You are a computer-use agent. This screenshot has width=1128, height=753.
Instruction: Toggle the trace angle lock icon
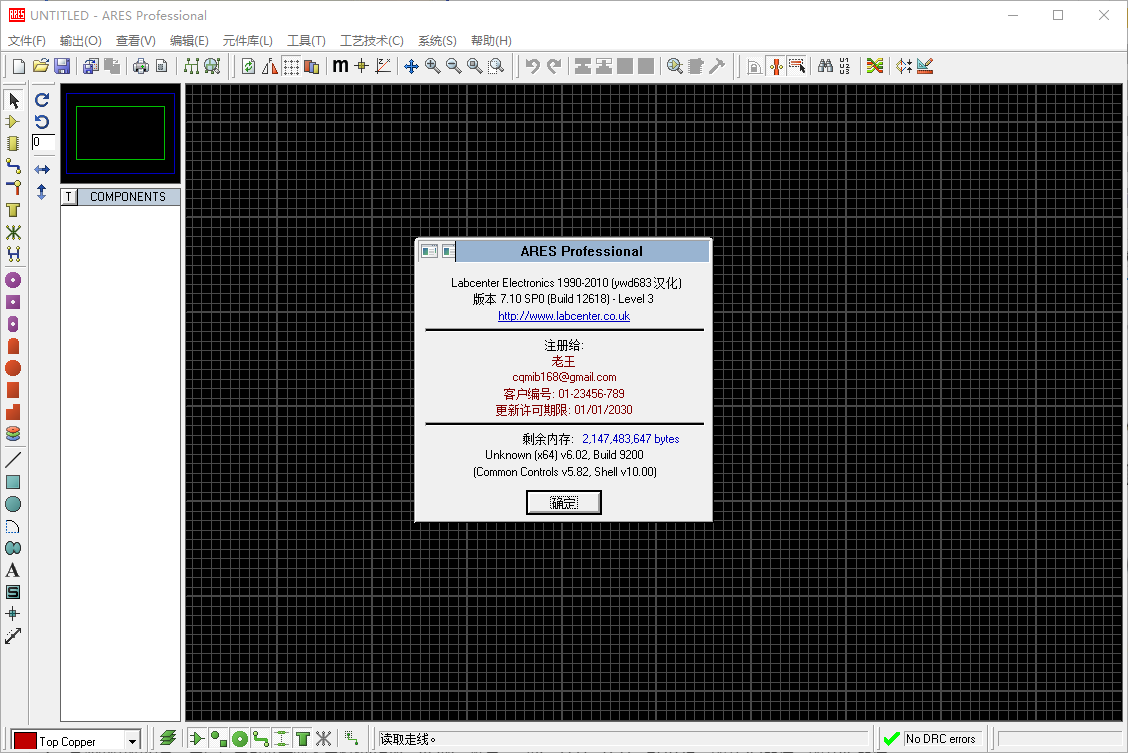(755, 66)
